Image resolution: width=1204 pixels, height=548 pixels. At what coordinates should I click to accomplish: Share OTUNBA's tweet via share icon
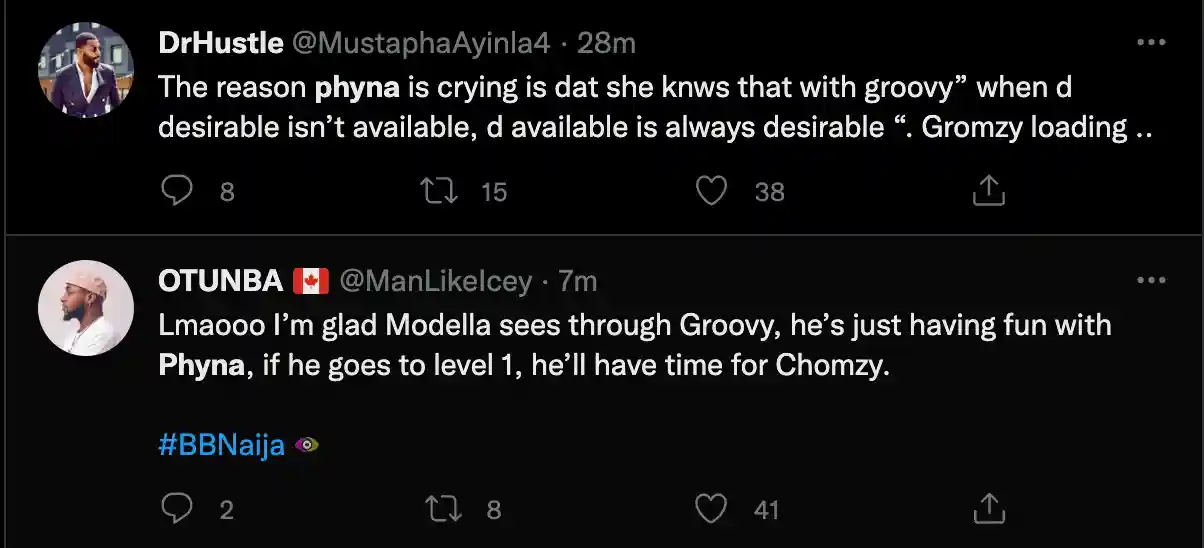coord(988,509)
